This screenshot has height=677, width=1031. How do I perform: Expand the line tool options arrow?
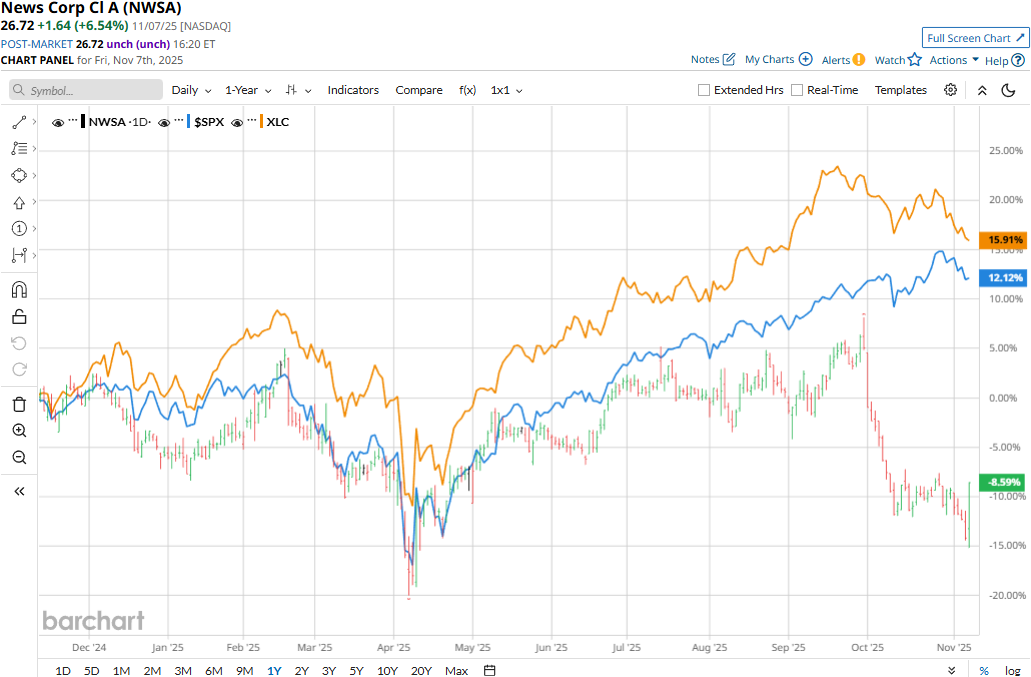click(34, 122)
